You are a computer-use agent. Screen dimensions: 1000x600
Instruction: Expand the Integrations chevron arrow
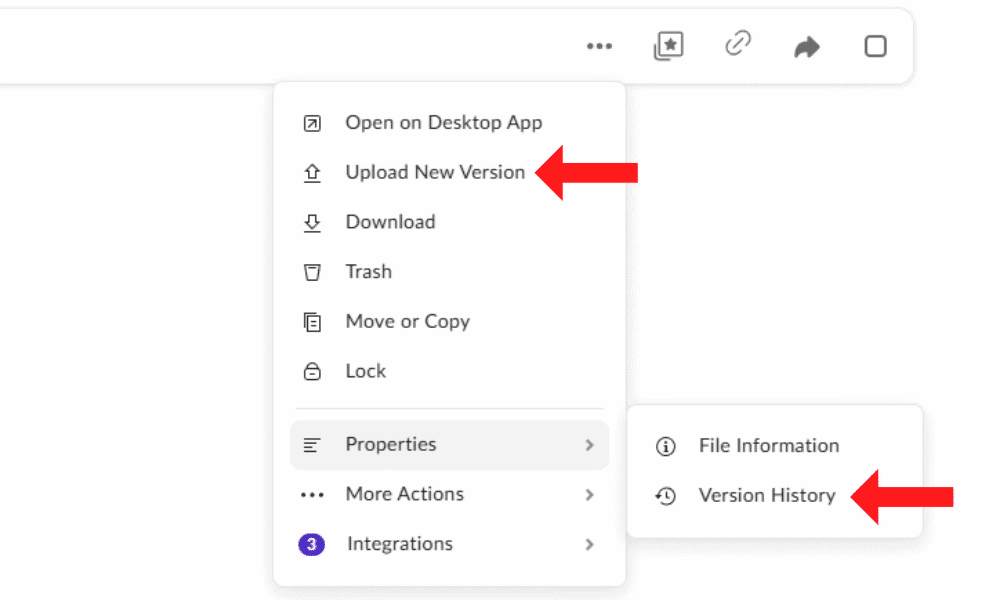point(589,545)
